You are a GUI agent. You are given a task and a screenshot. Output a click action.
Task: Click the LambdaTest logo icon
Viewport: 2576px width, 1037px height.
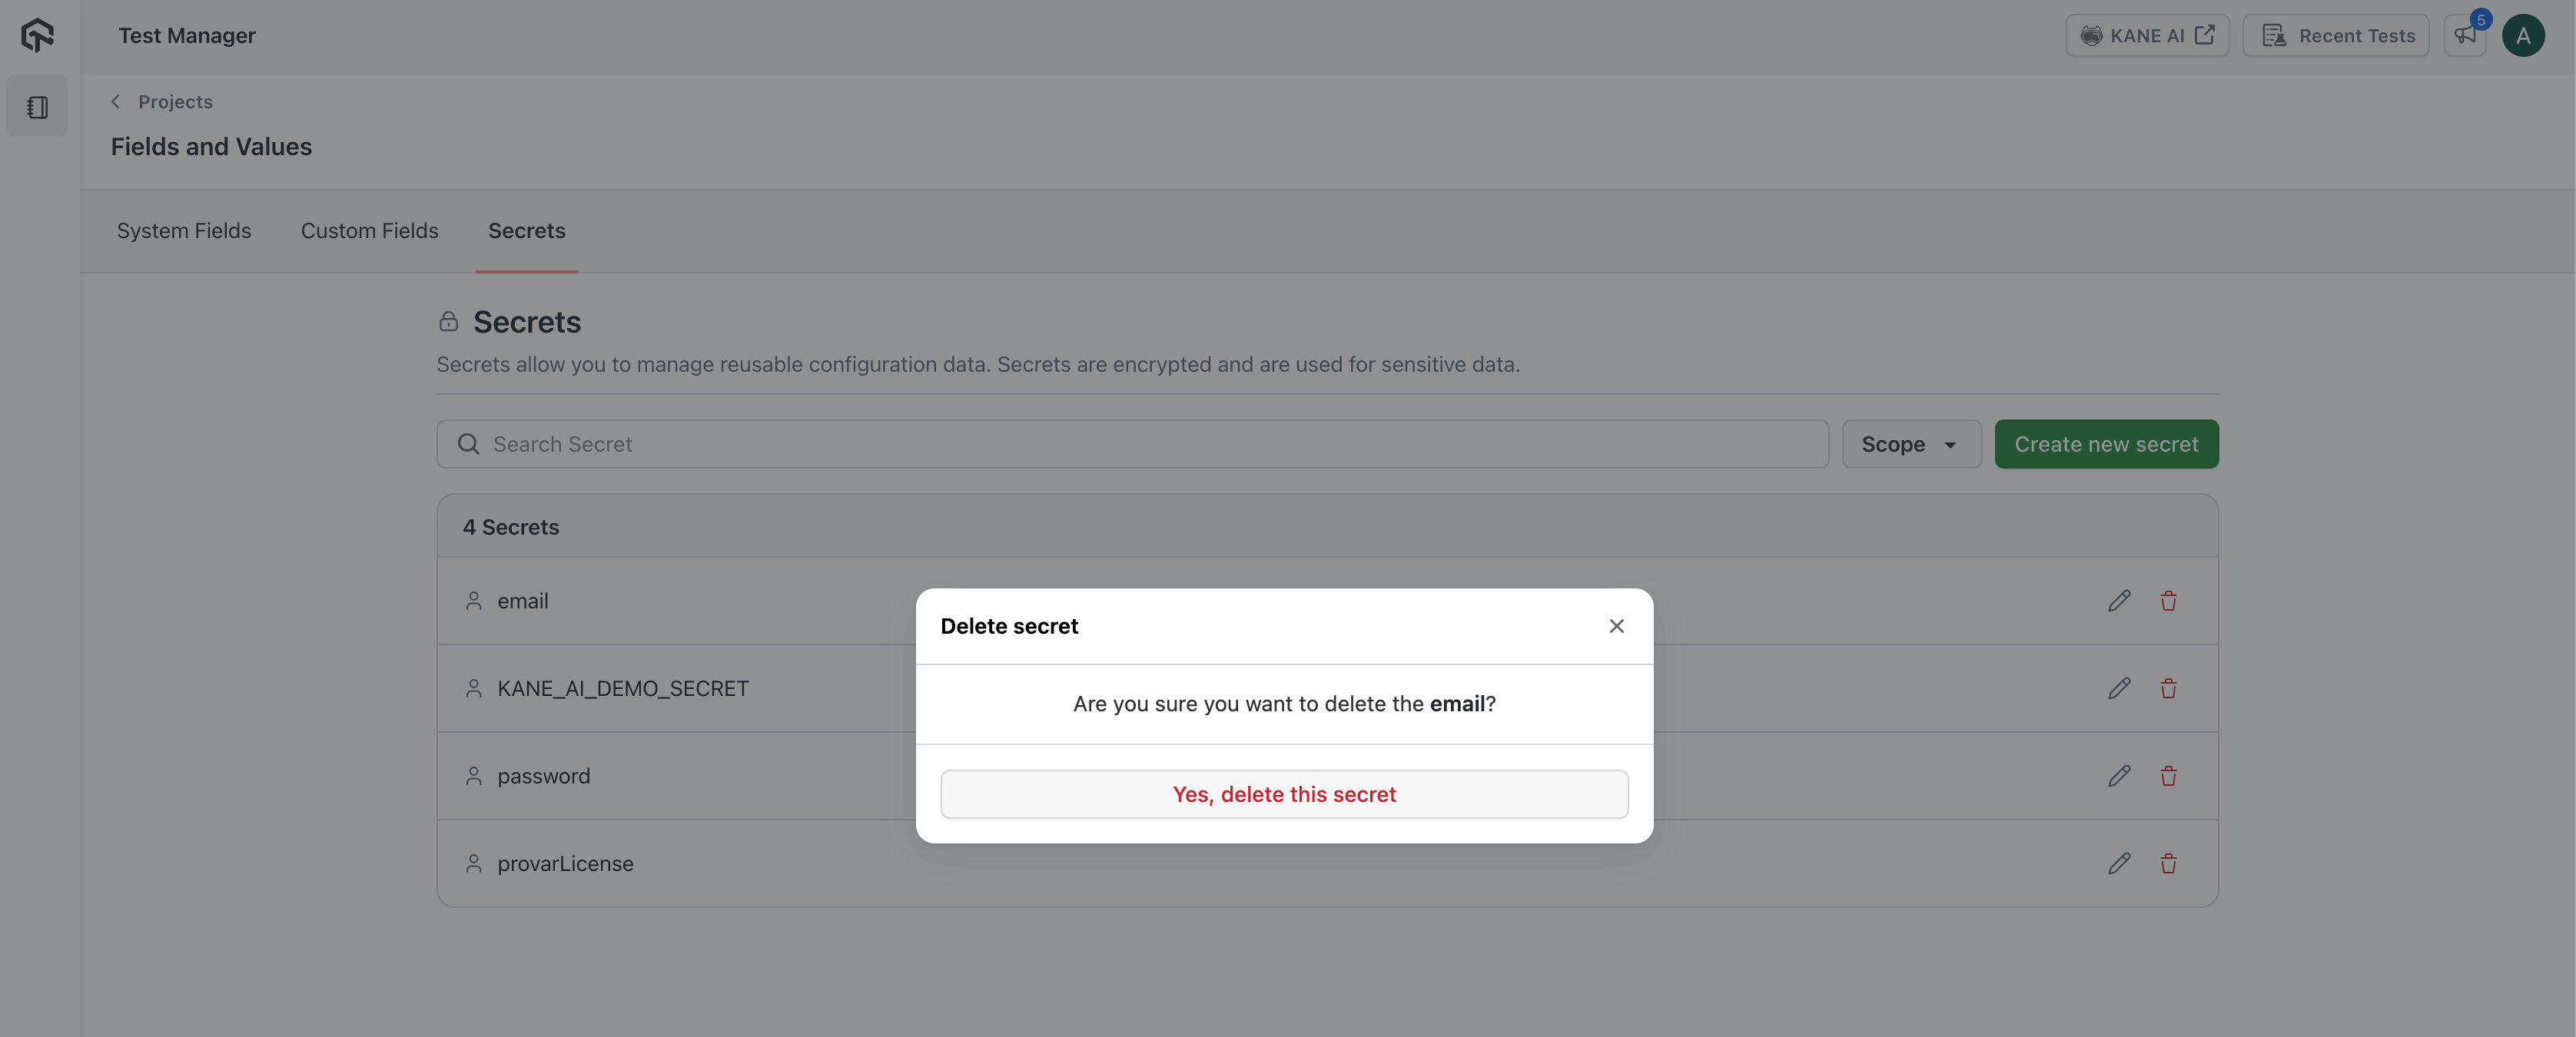tap(37, 35)
